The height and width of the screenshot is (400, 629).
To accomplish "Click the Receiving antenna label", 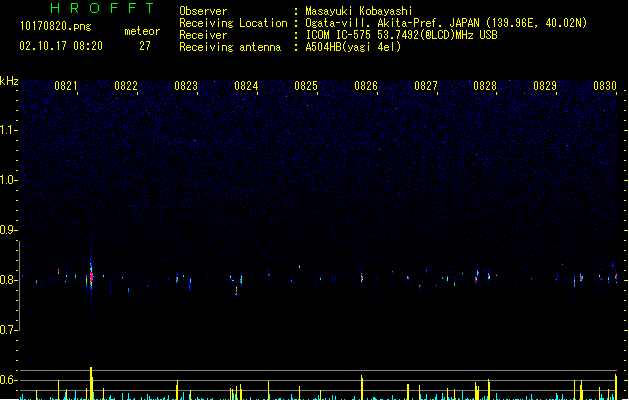I will [x=230, y=47].
